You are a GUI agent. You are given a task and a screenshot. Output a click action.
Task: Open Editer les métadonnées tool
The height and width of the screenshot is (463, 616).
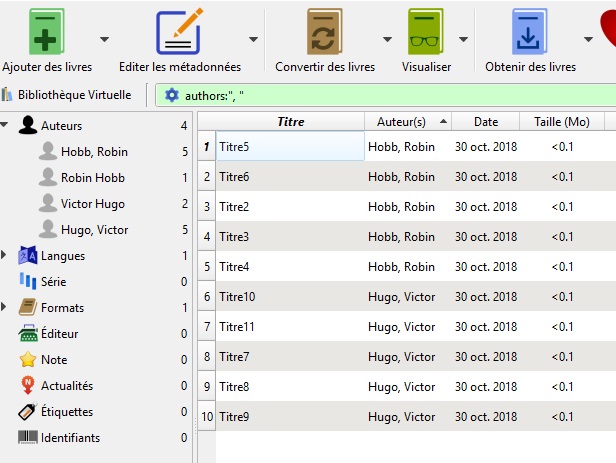(179, 33)
